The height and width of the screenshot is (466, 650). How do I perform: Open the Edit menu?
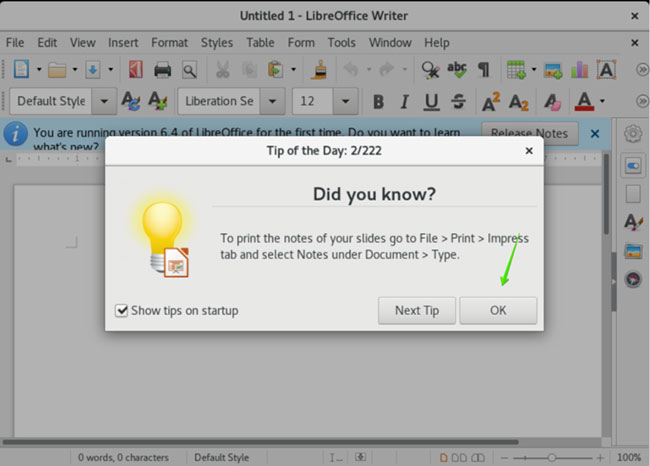(47, 43)
